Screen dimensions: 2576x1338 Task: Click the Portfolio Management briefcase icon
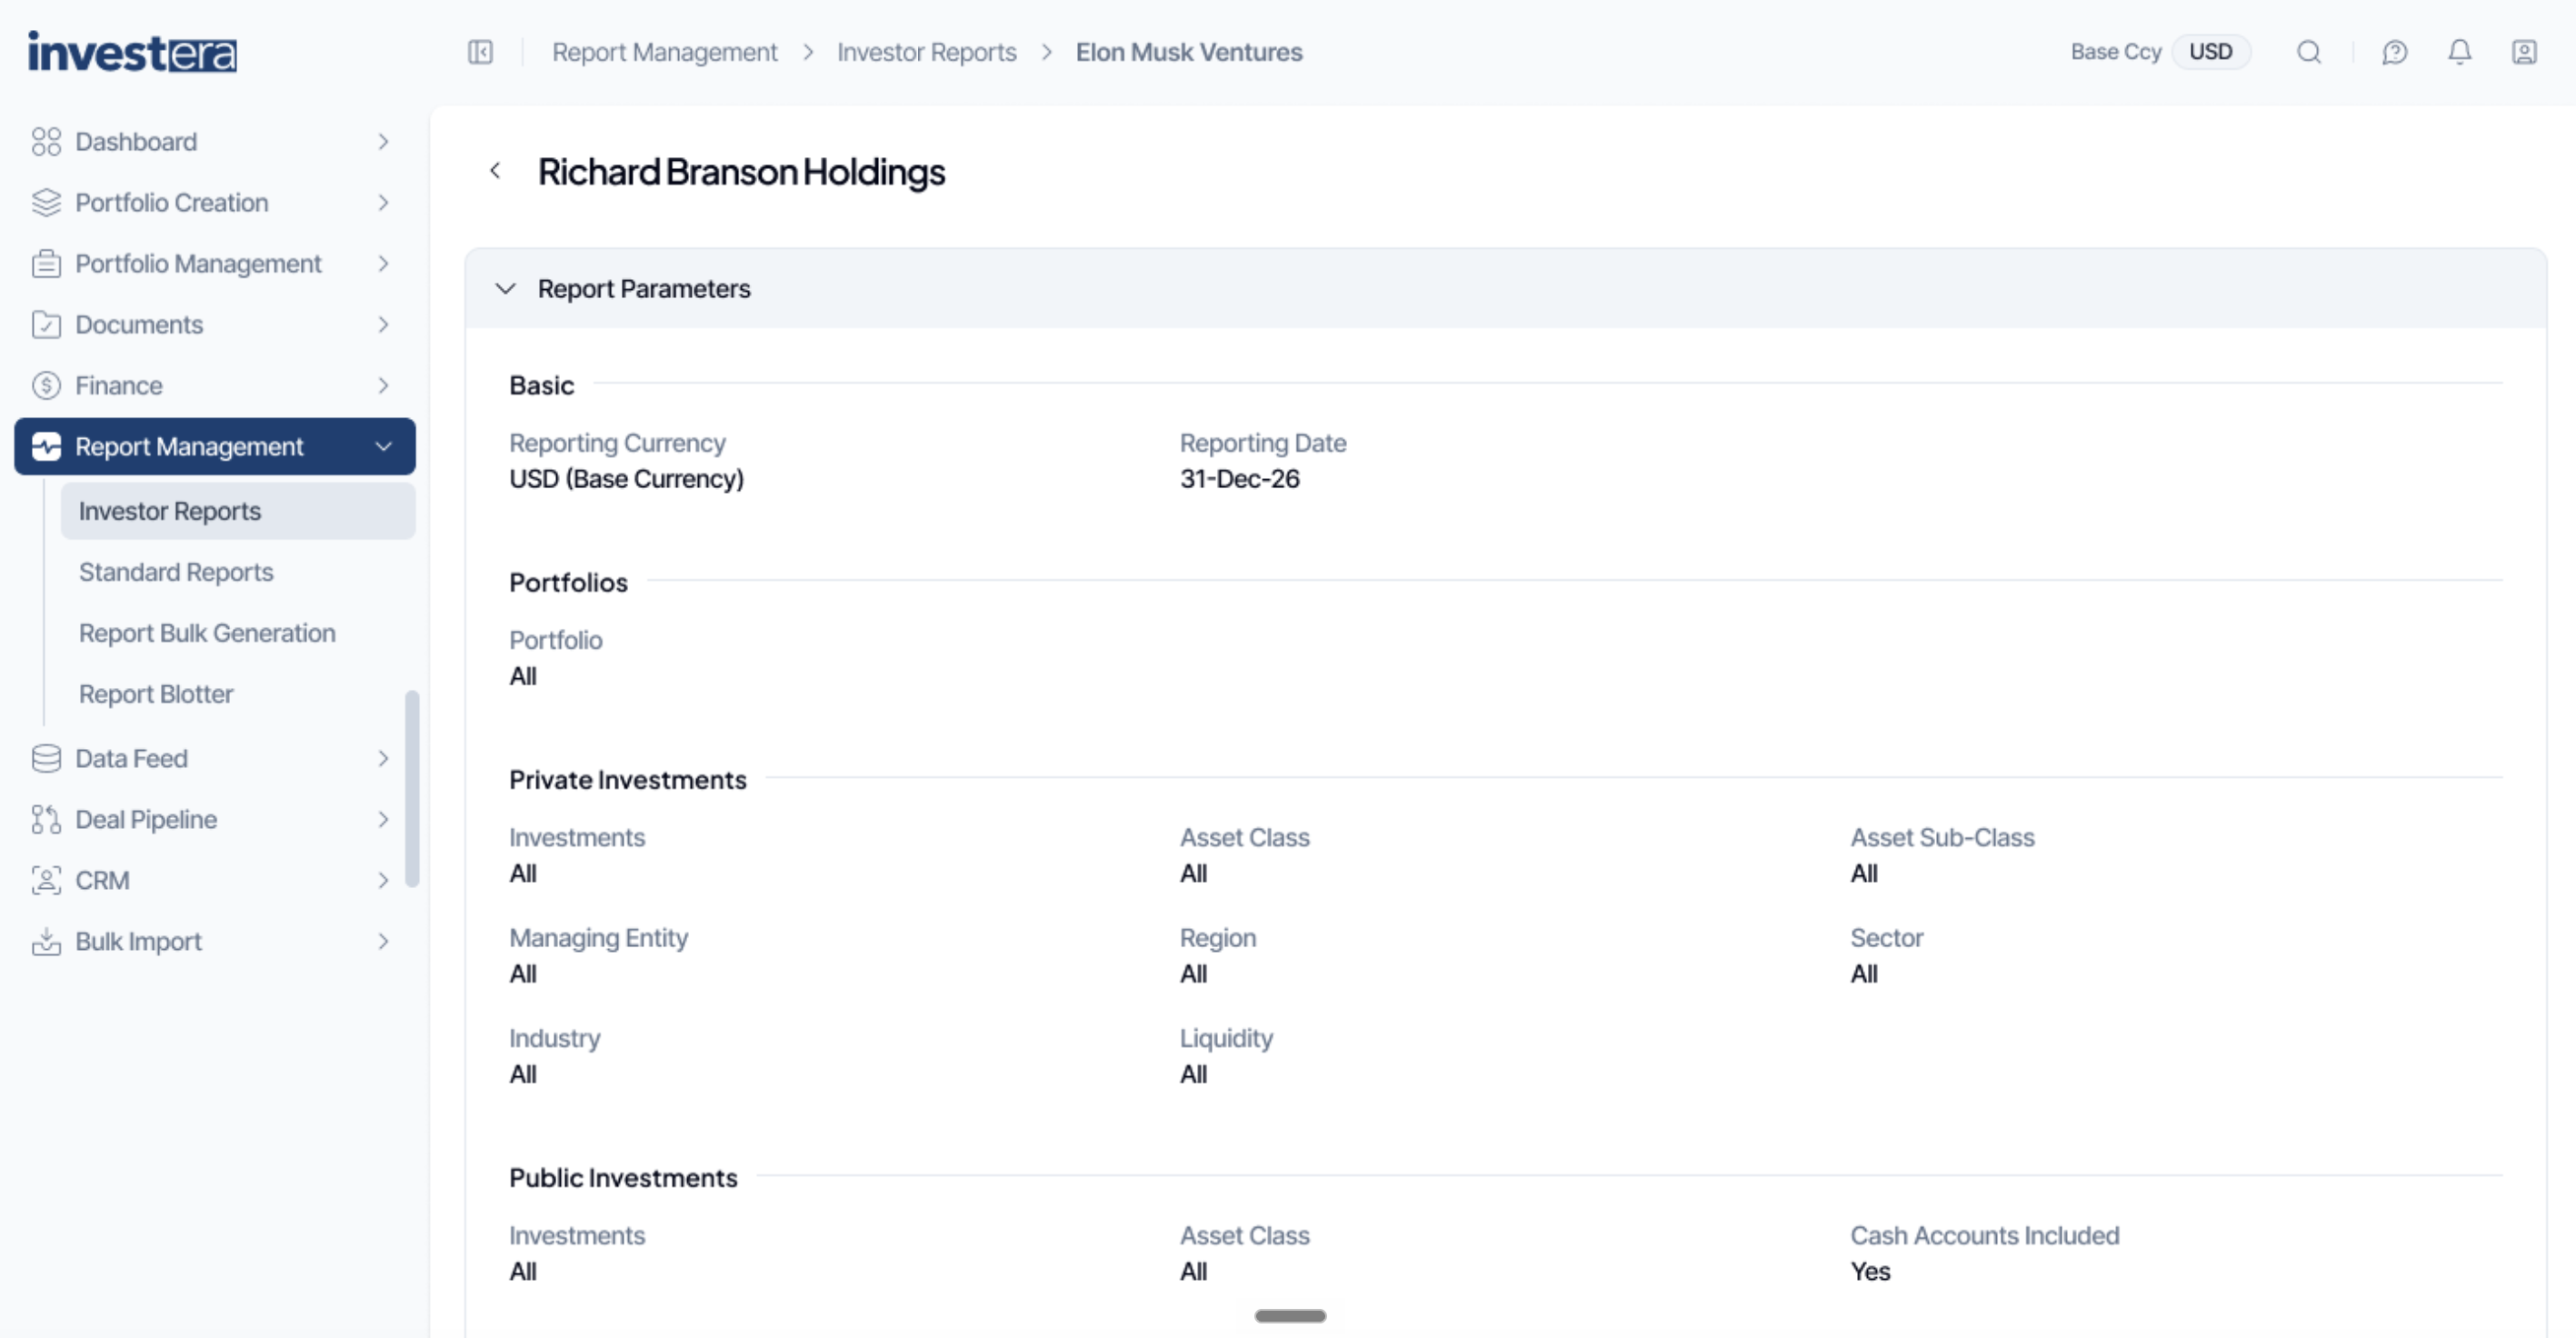pyautogui.click(x=46, y=264)
